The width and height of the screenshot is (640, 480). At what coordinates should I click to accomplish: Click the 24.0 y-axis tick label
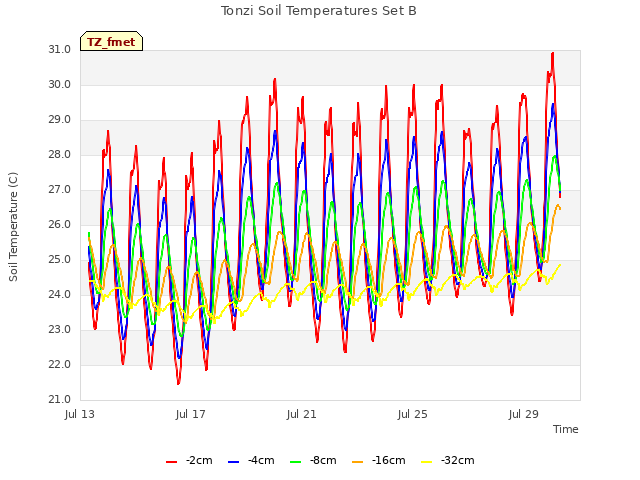(x=60, y=294)
